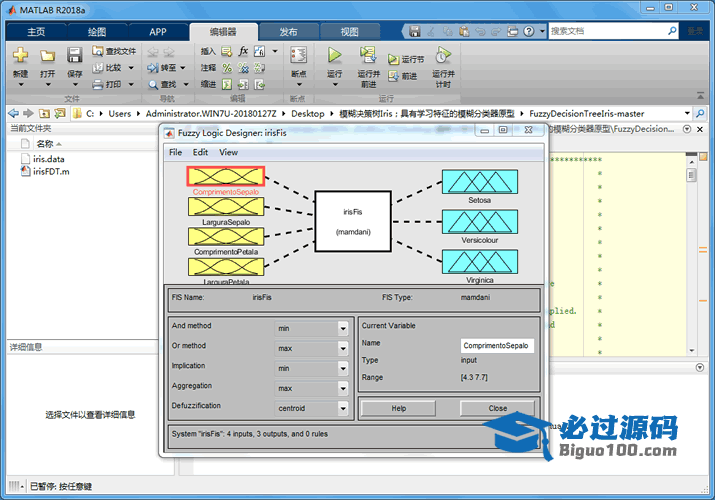Click the browse for folder icon in address bar
This screenshot has width=715, height=500.
point(60,113)
